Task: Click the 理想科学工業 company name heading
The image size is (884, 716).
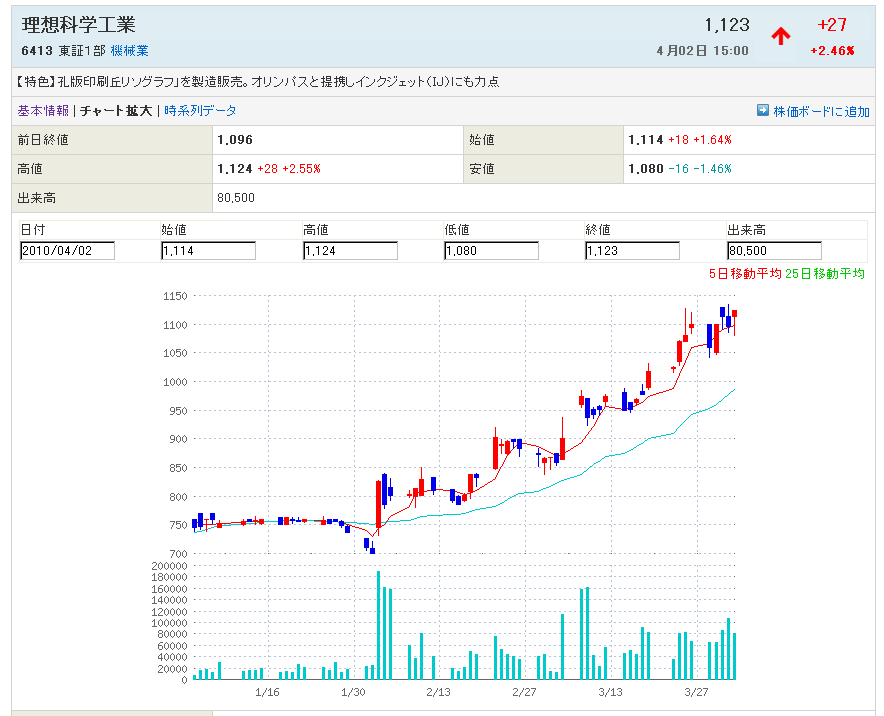Action: (x=78, y=25)
